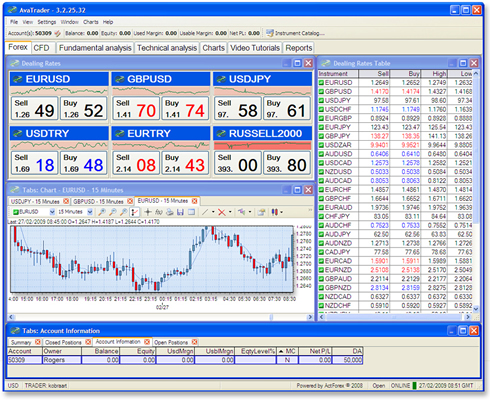
Task: Expand the arrow marker dropdown arrow
Action: click(250, 212)
